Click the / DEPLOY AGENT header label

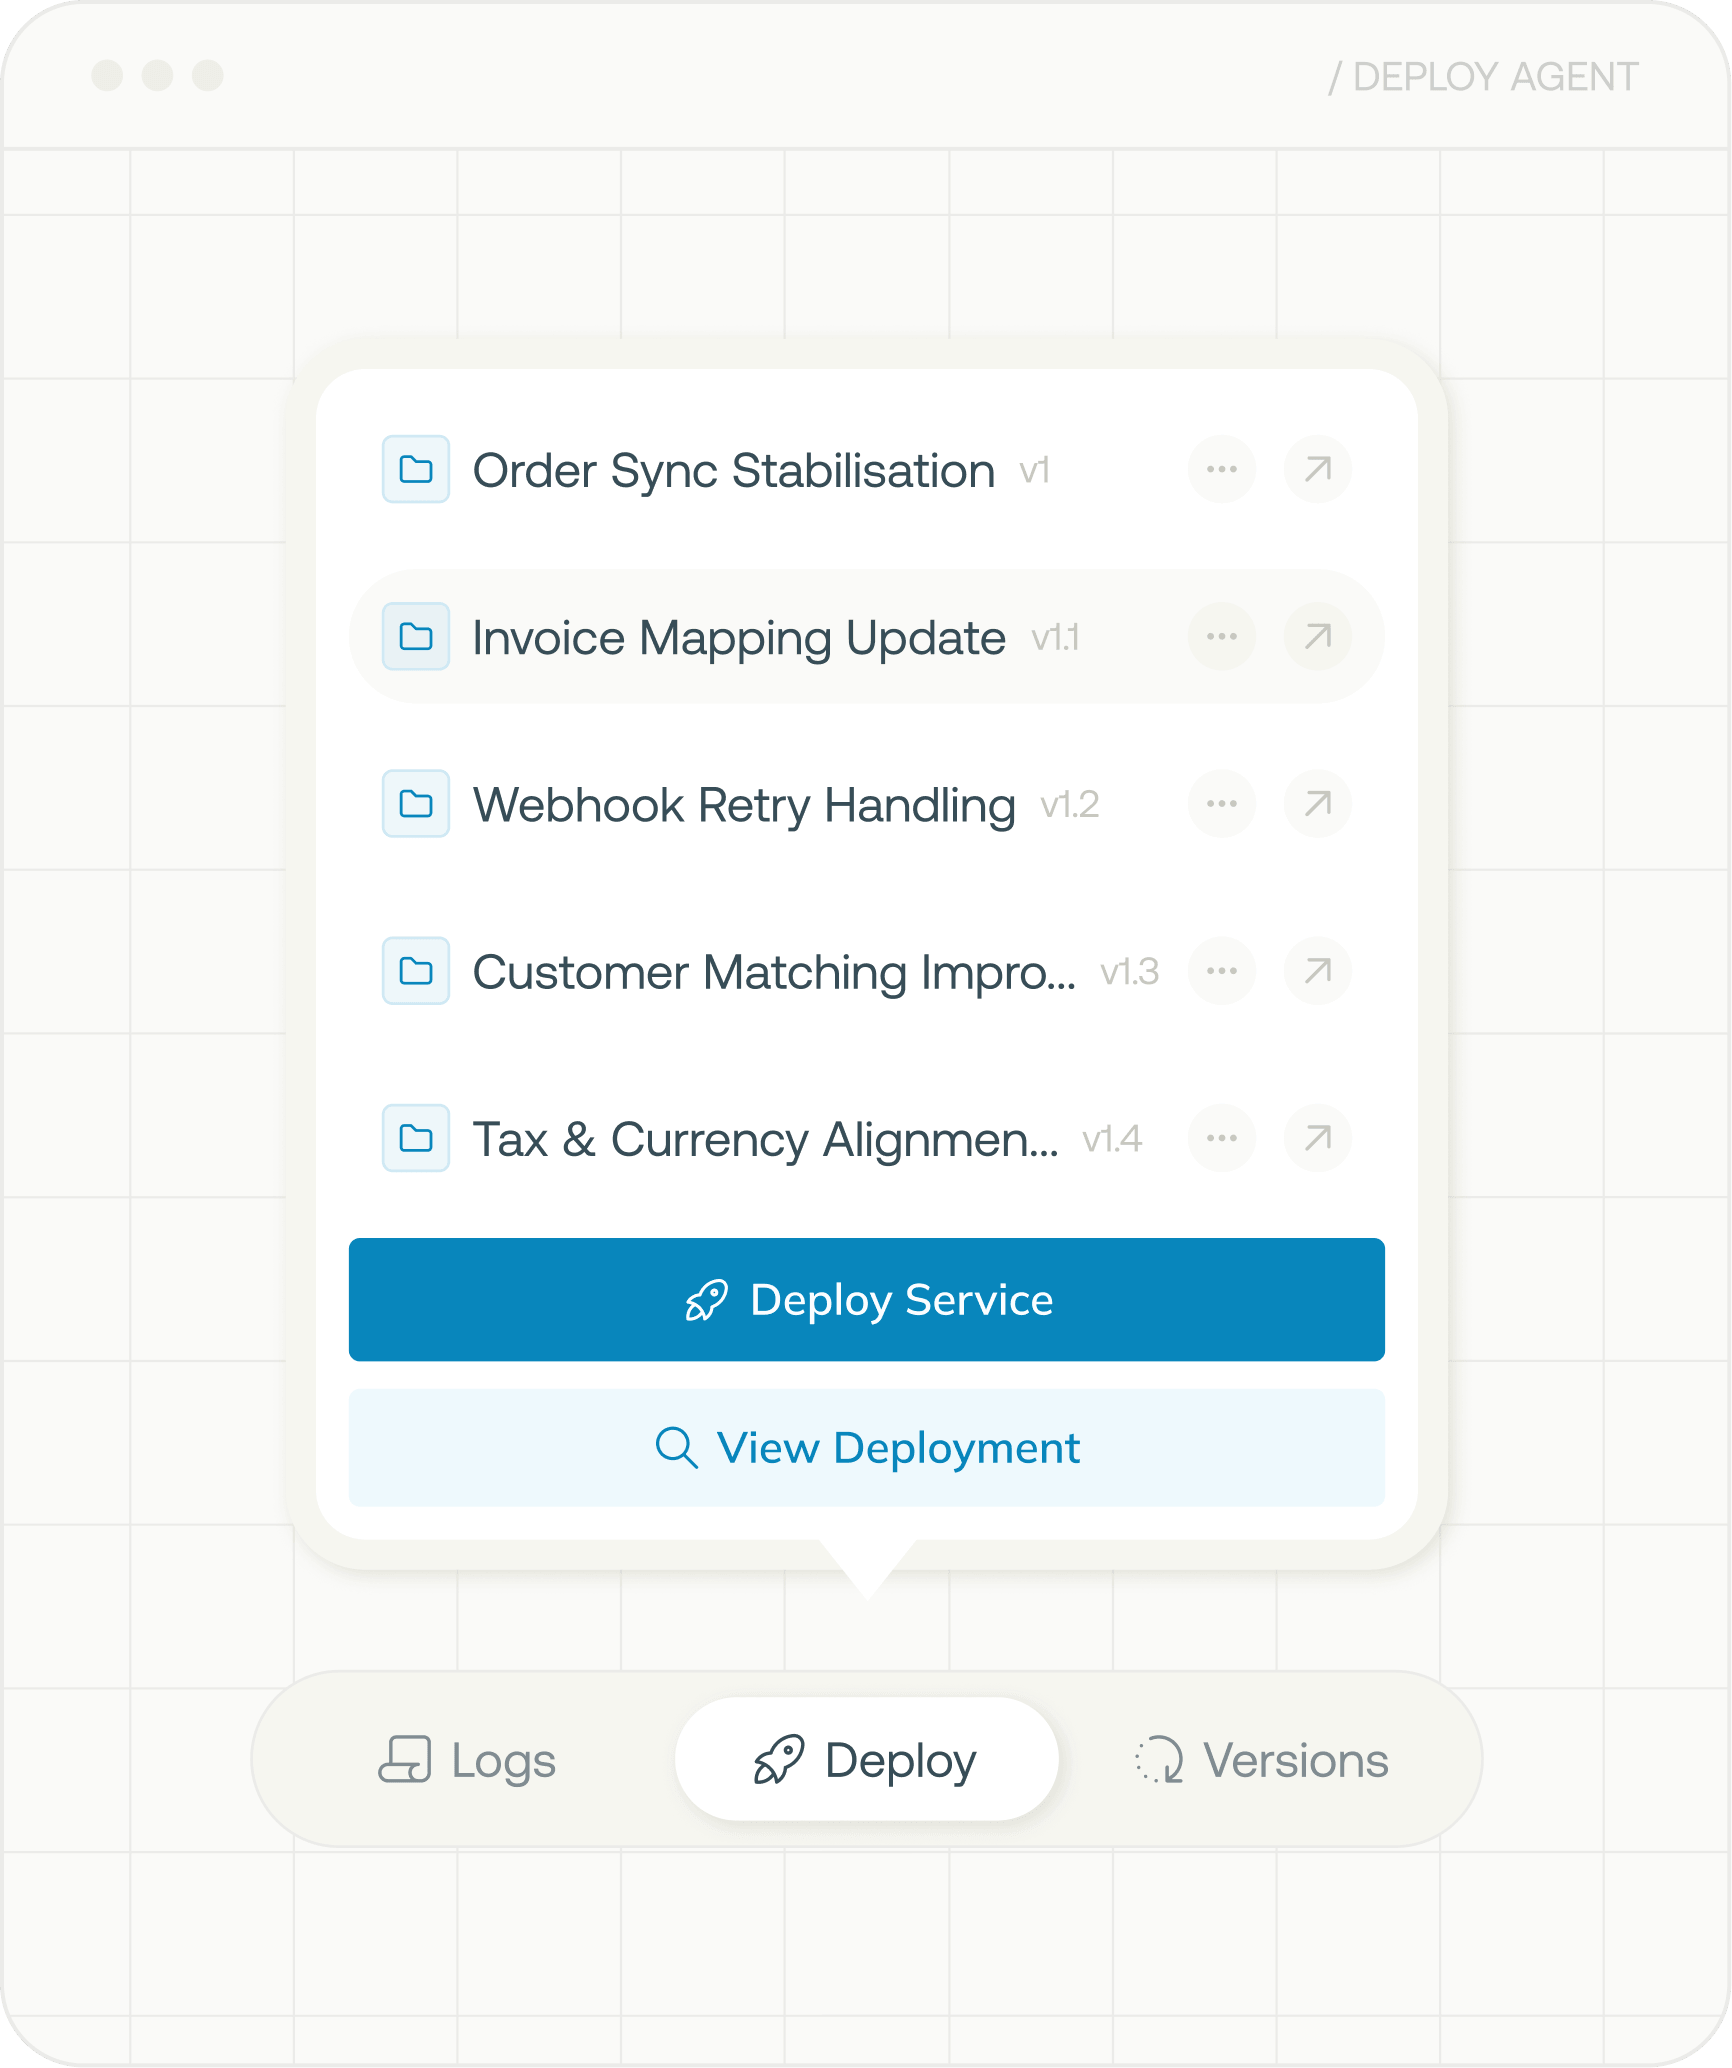[x=1483, y=77]
